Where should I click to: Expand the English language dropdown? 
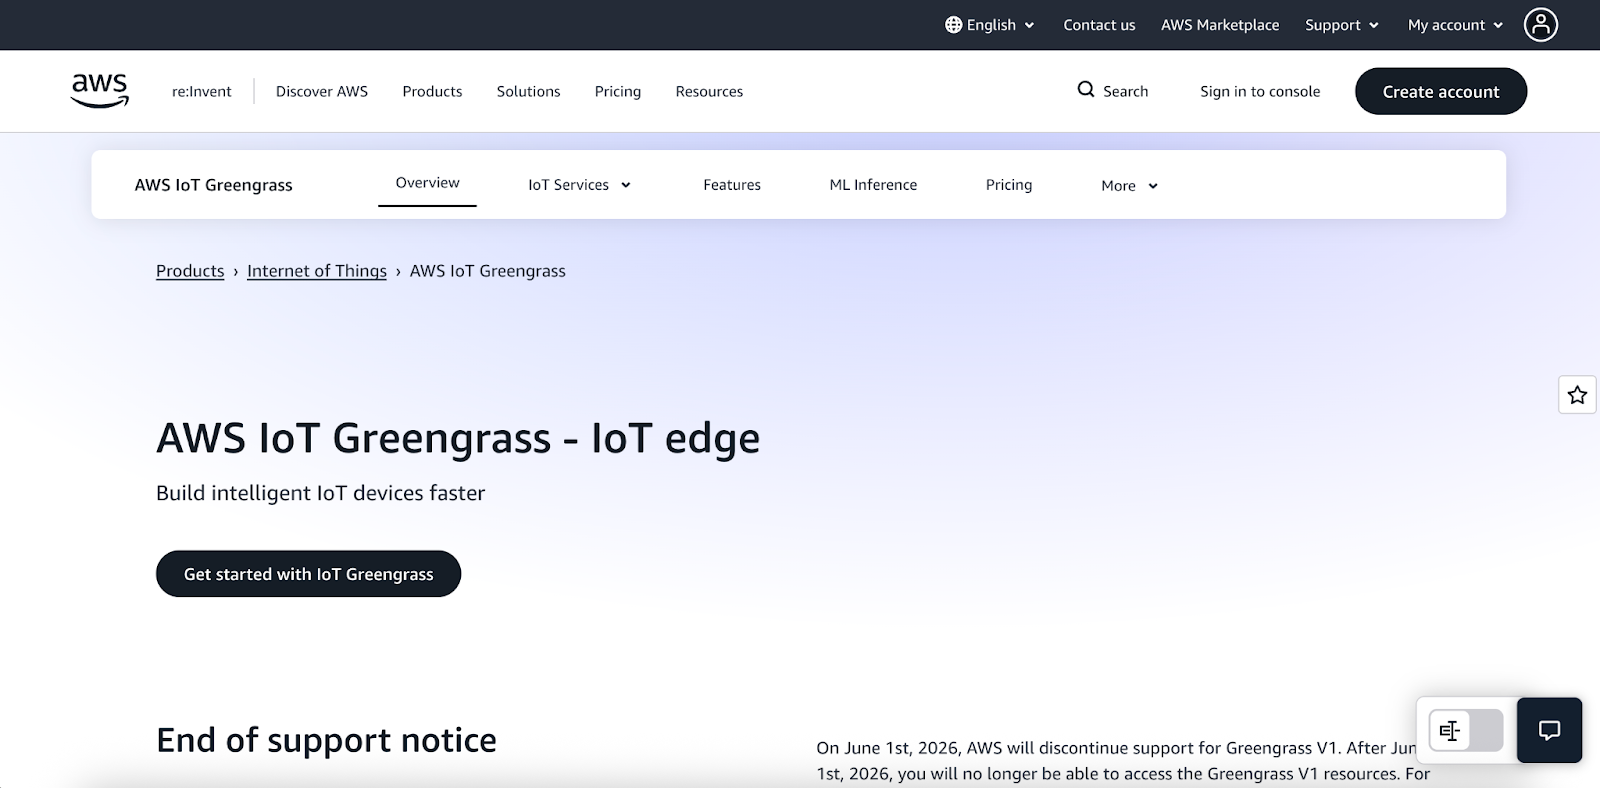990,25
